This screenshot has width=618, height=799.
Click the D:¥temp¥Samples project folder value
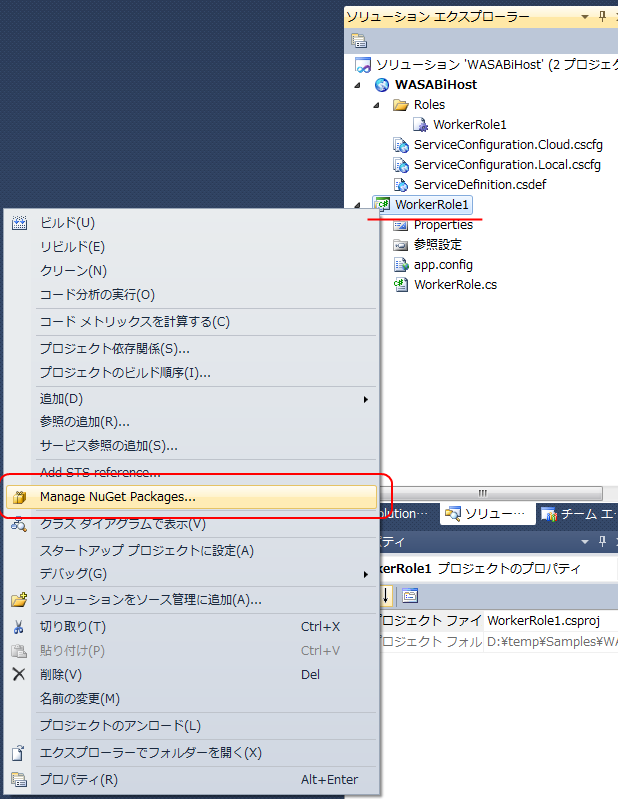(x=551, y=642)
